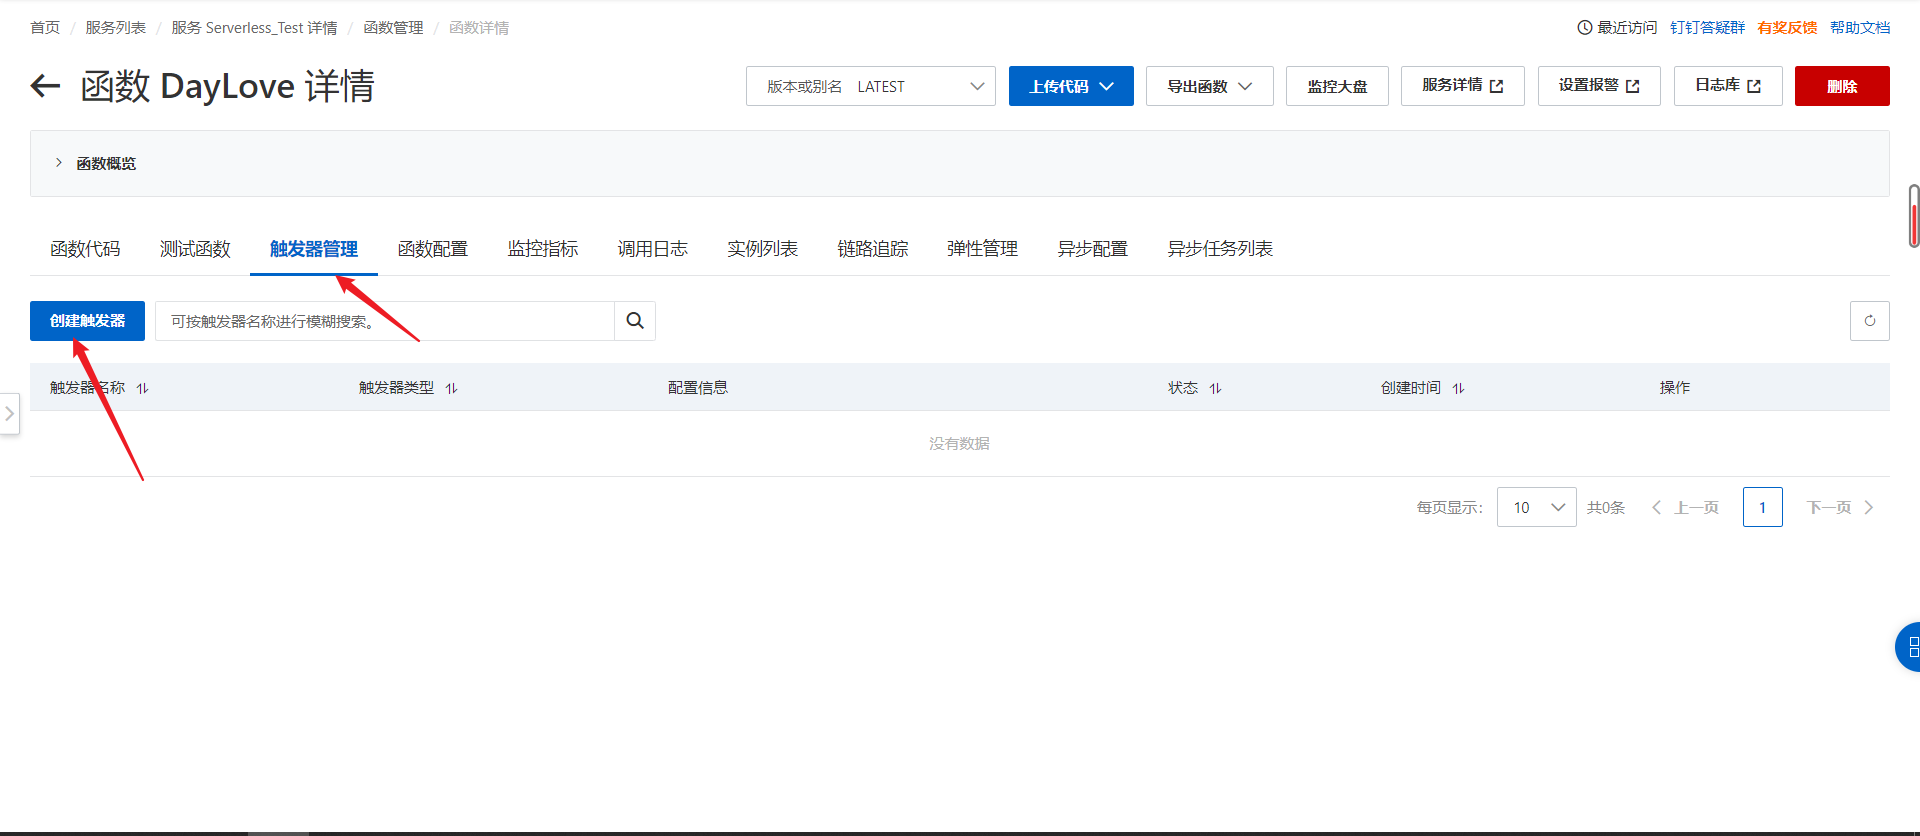Open the 链路追踪 tab
Image resolution: width=1920 pixels, height=836 pixels.
tap(872, 249)
